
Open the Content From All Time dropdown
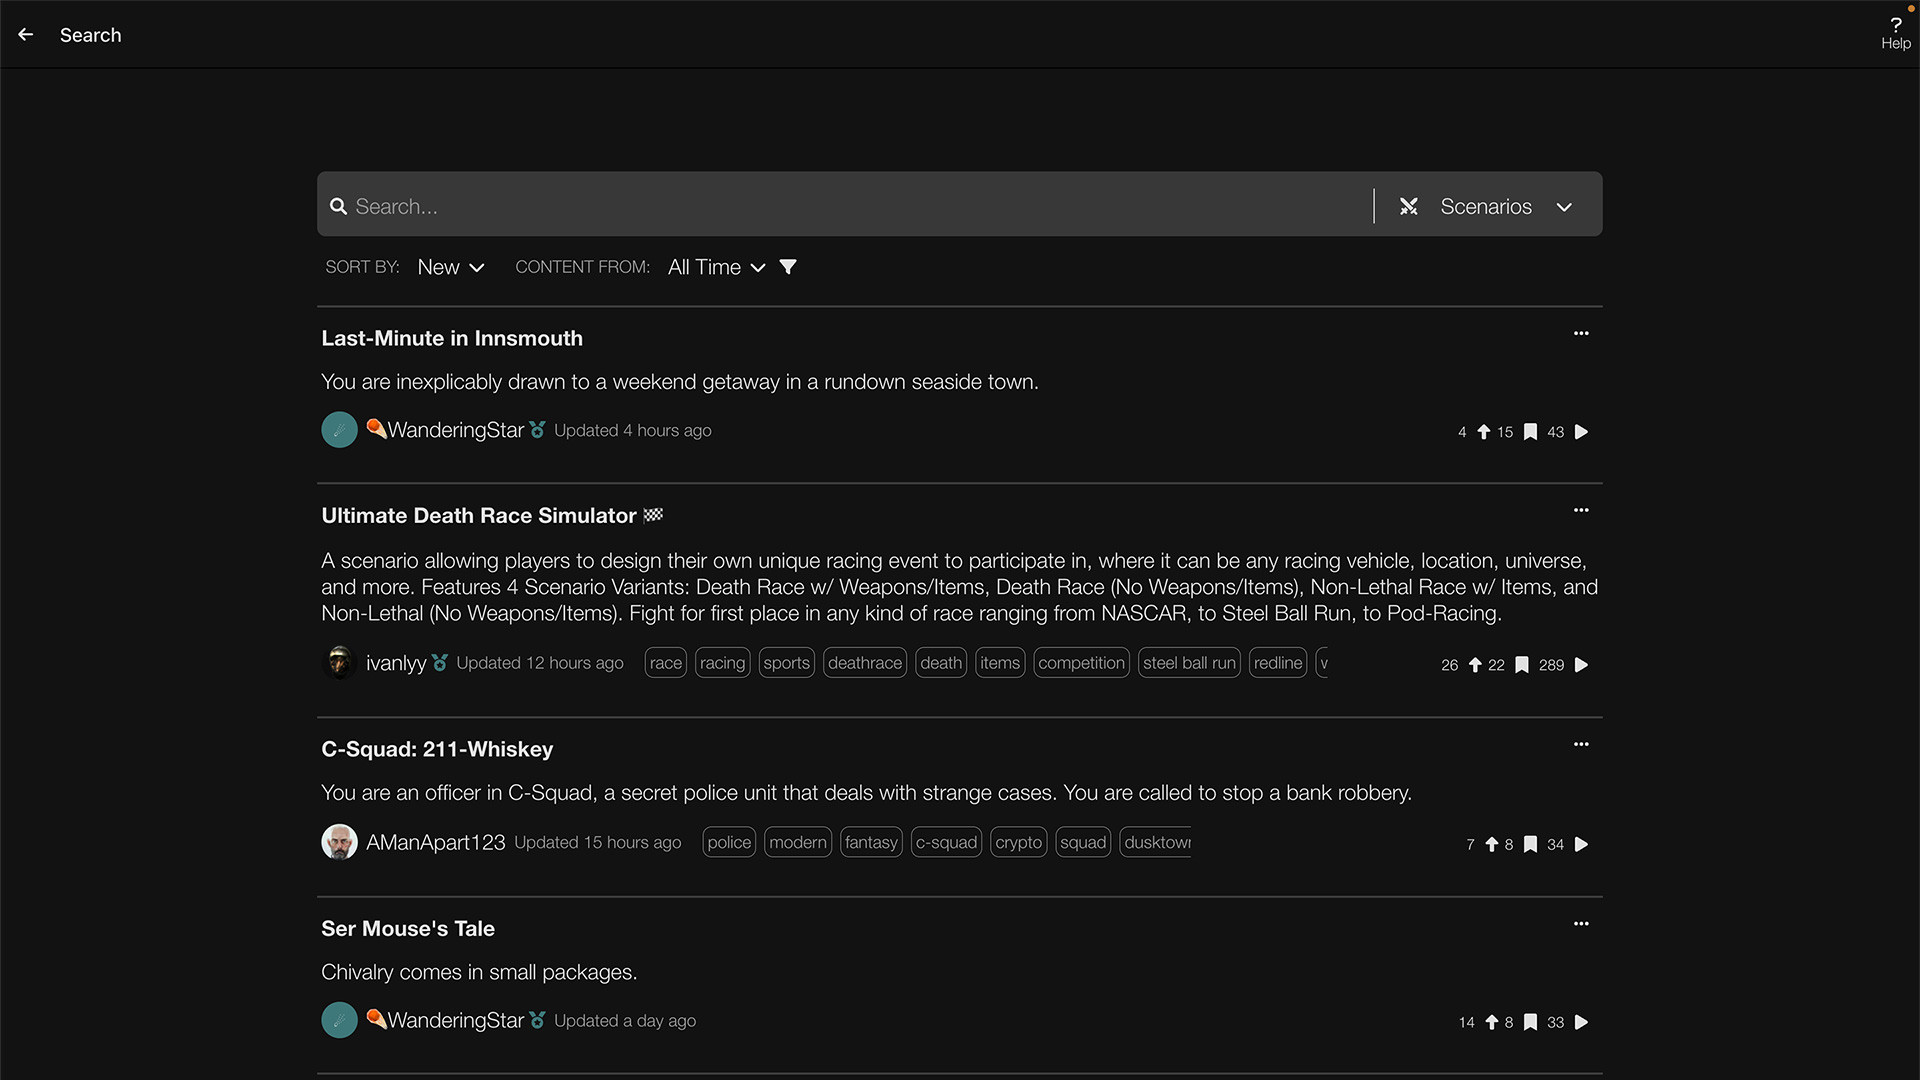point(716,266)
